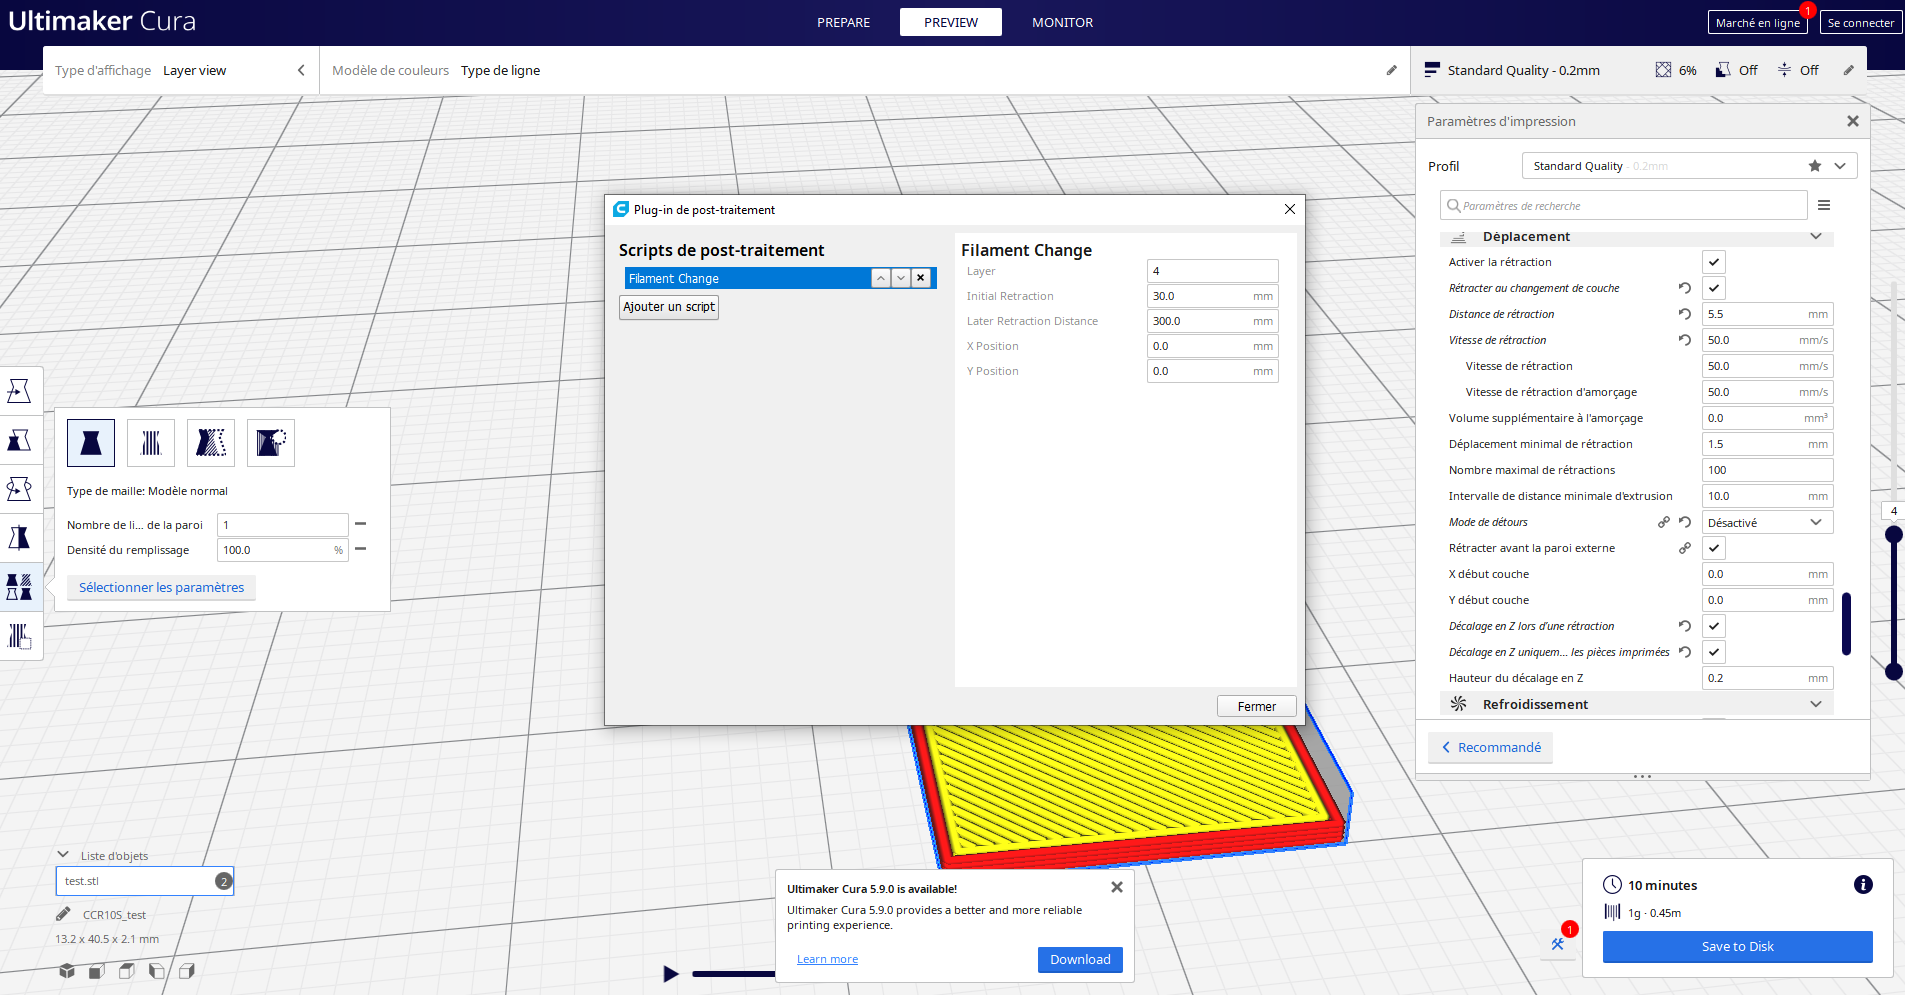1905x995 pixels.
Task: Click Fermer in post-processing dialog
Action: 1257,706
